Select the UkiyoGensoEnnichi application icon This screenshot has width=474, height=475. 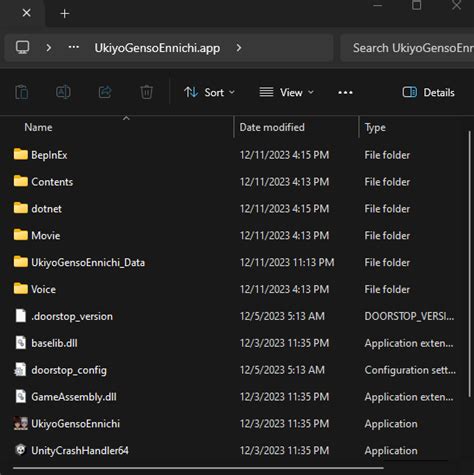pyautogui.click(x=21, y=423)
